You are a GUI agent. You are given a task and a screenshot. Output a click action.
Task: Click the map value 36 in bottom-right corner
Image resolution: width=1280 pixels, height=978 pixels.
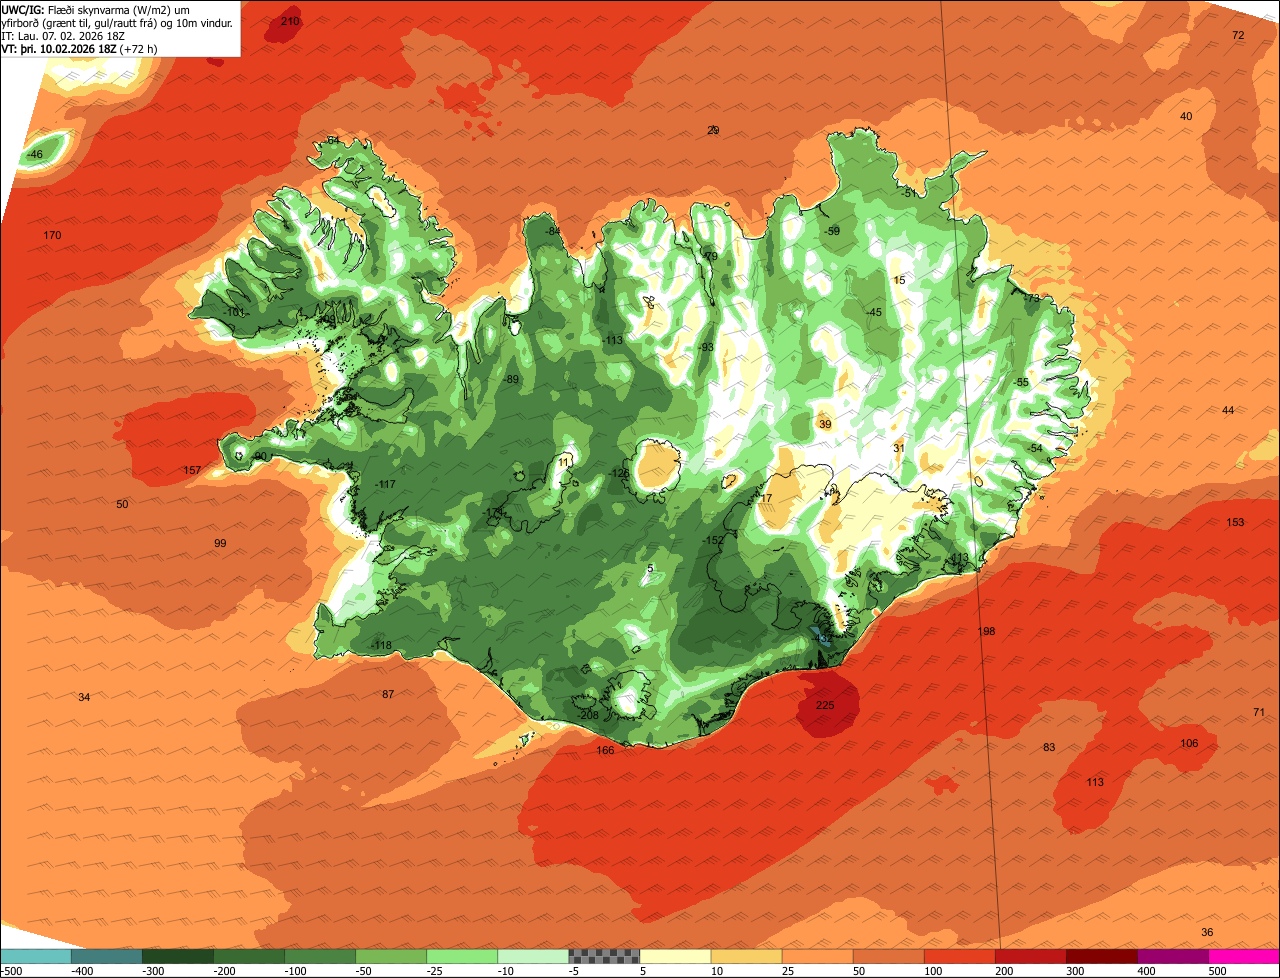coord(1207,932)
